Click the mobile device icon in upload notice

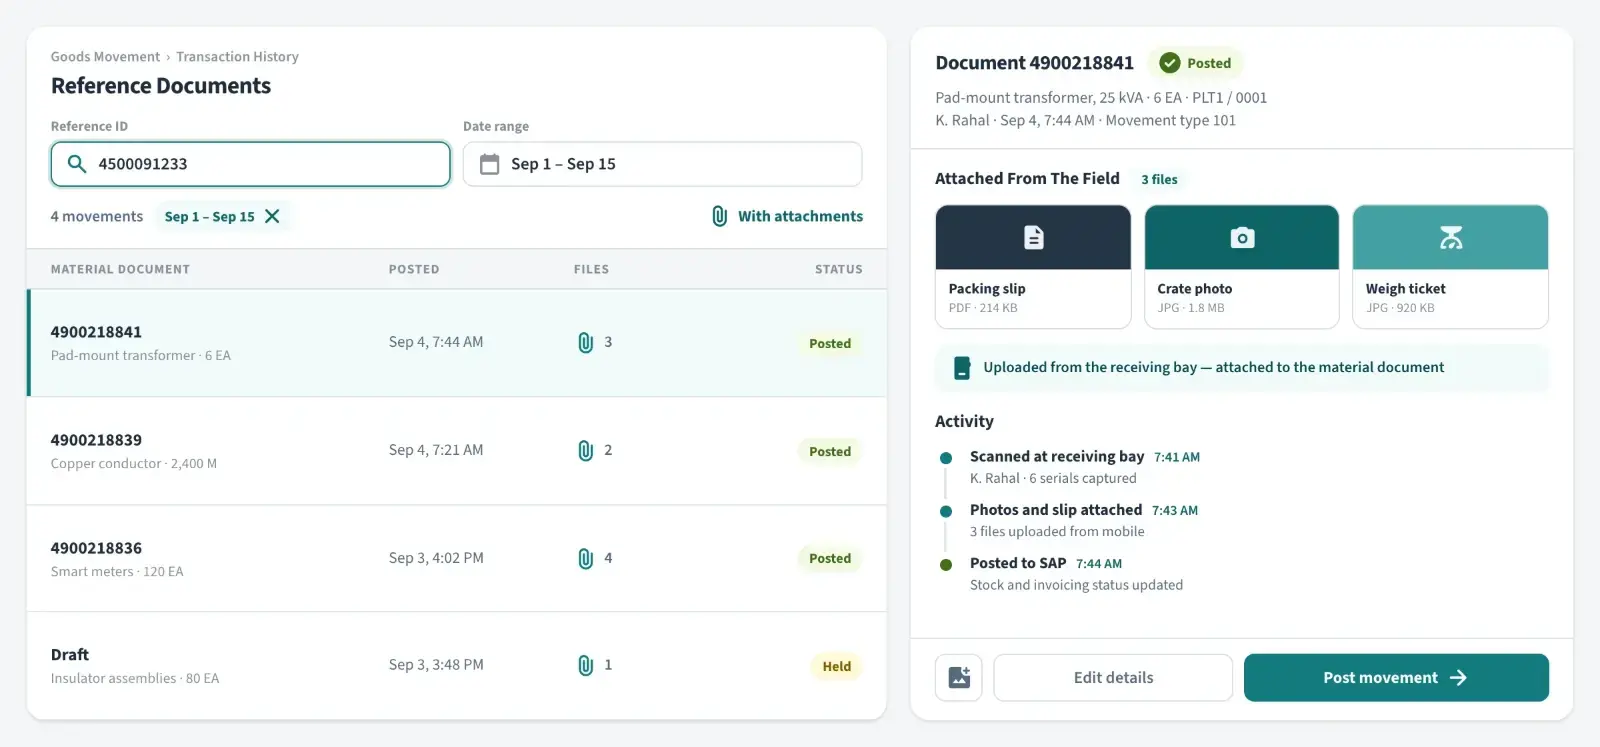(962, 368)
